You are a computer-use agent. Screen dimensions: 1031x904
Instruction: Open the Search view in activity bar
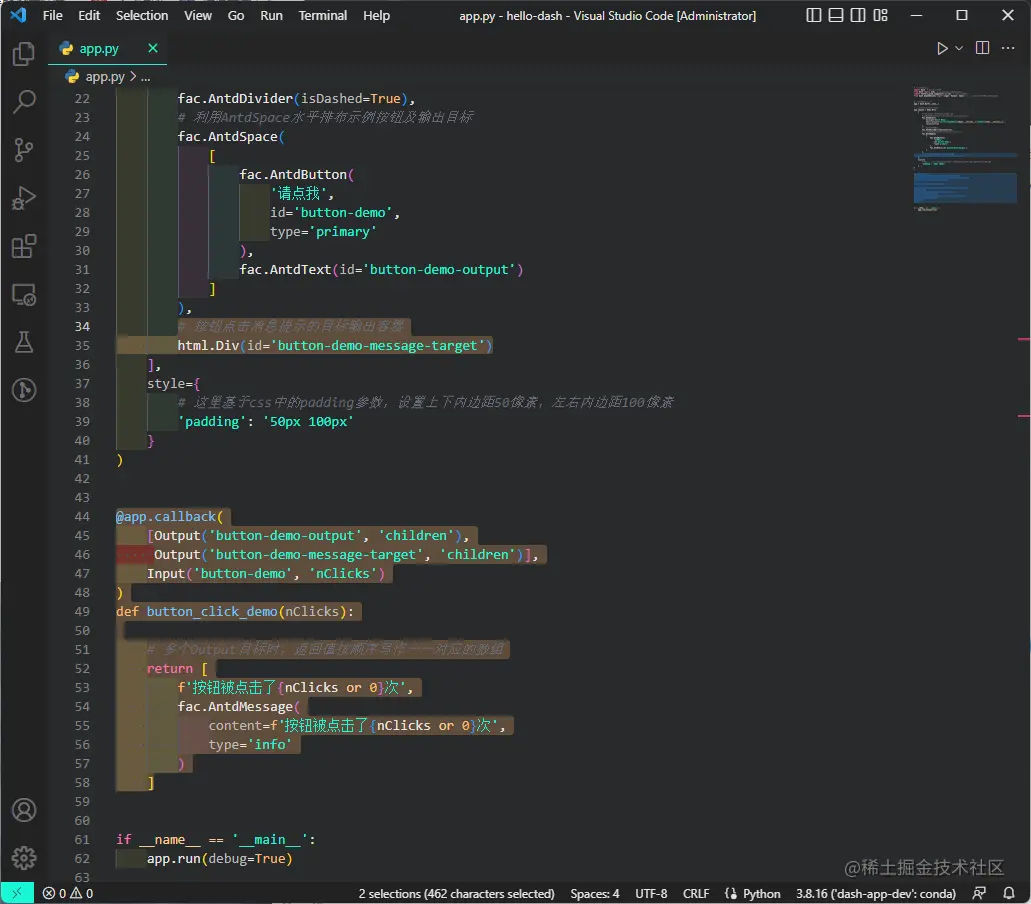point(24,101)
